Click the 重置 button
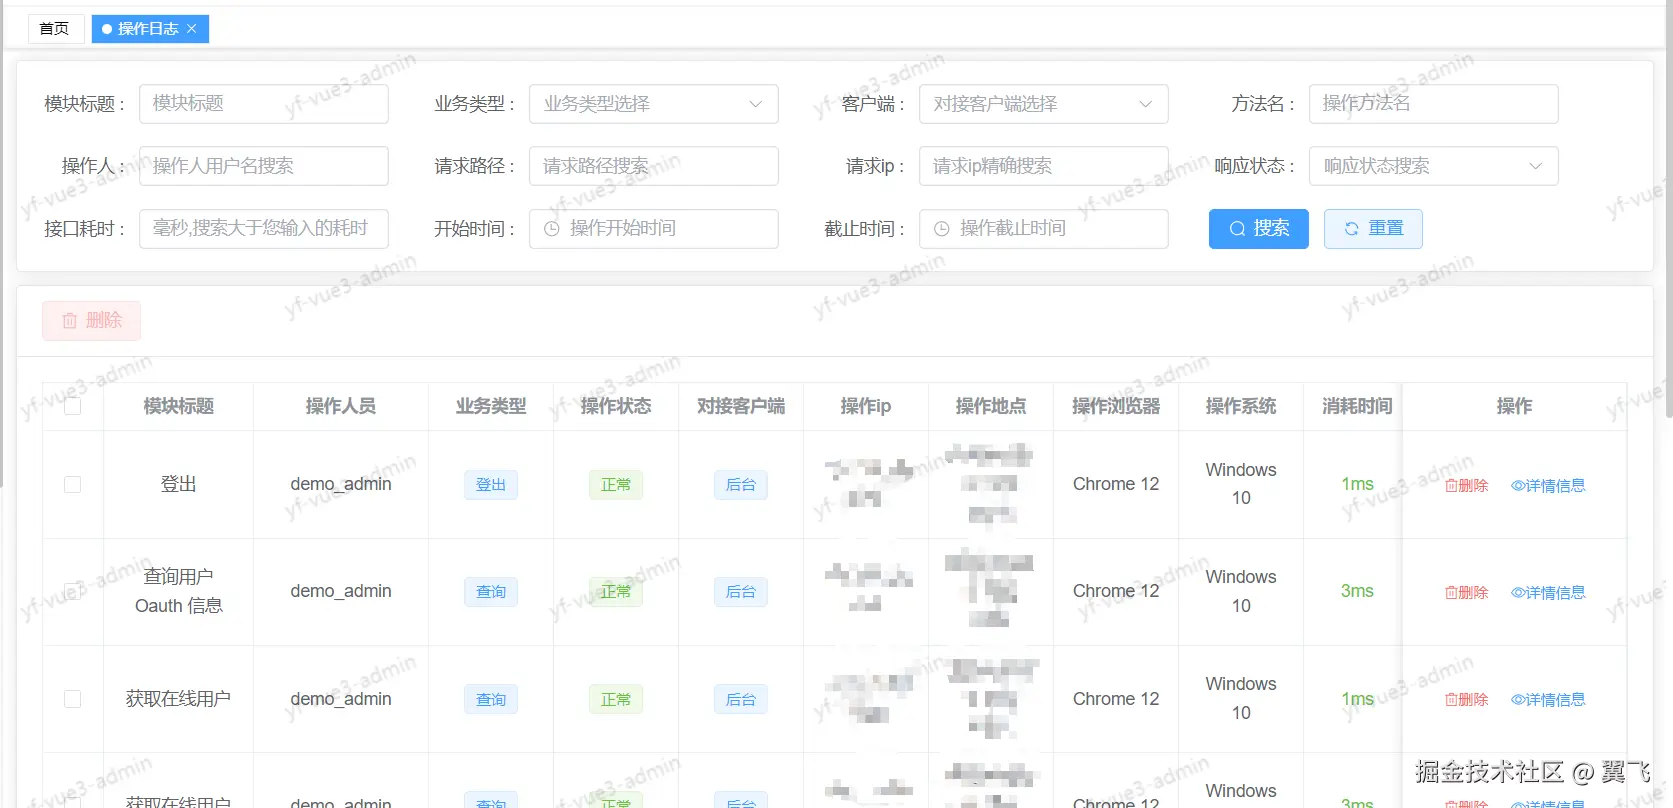 coord(1373,229)
